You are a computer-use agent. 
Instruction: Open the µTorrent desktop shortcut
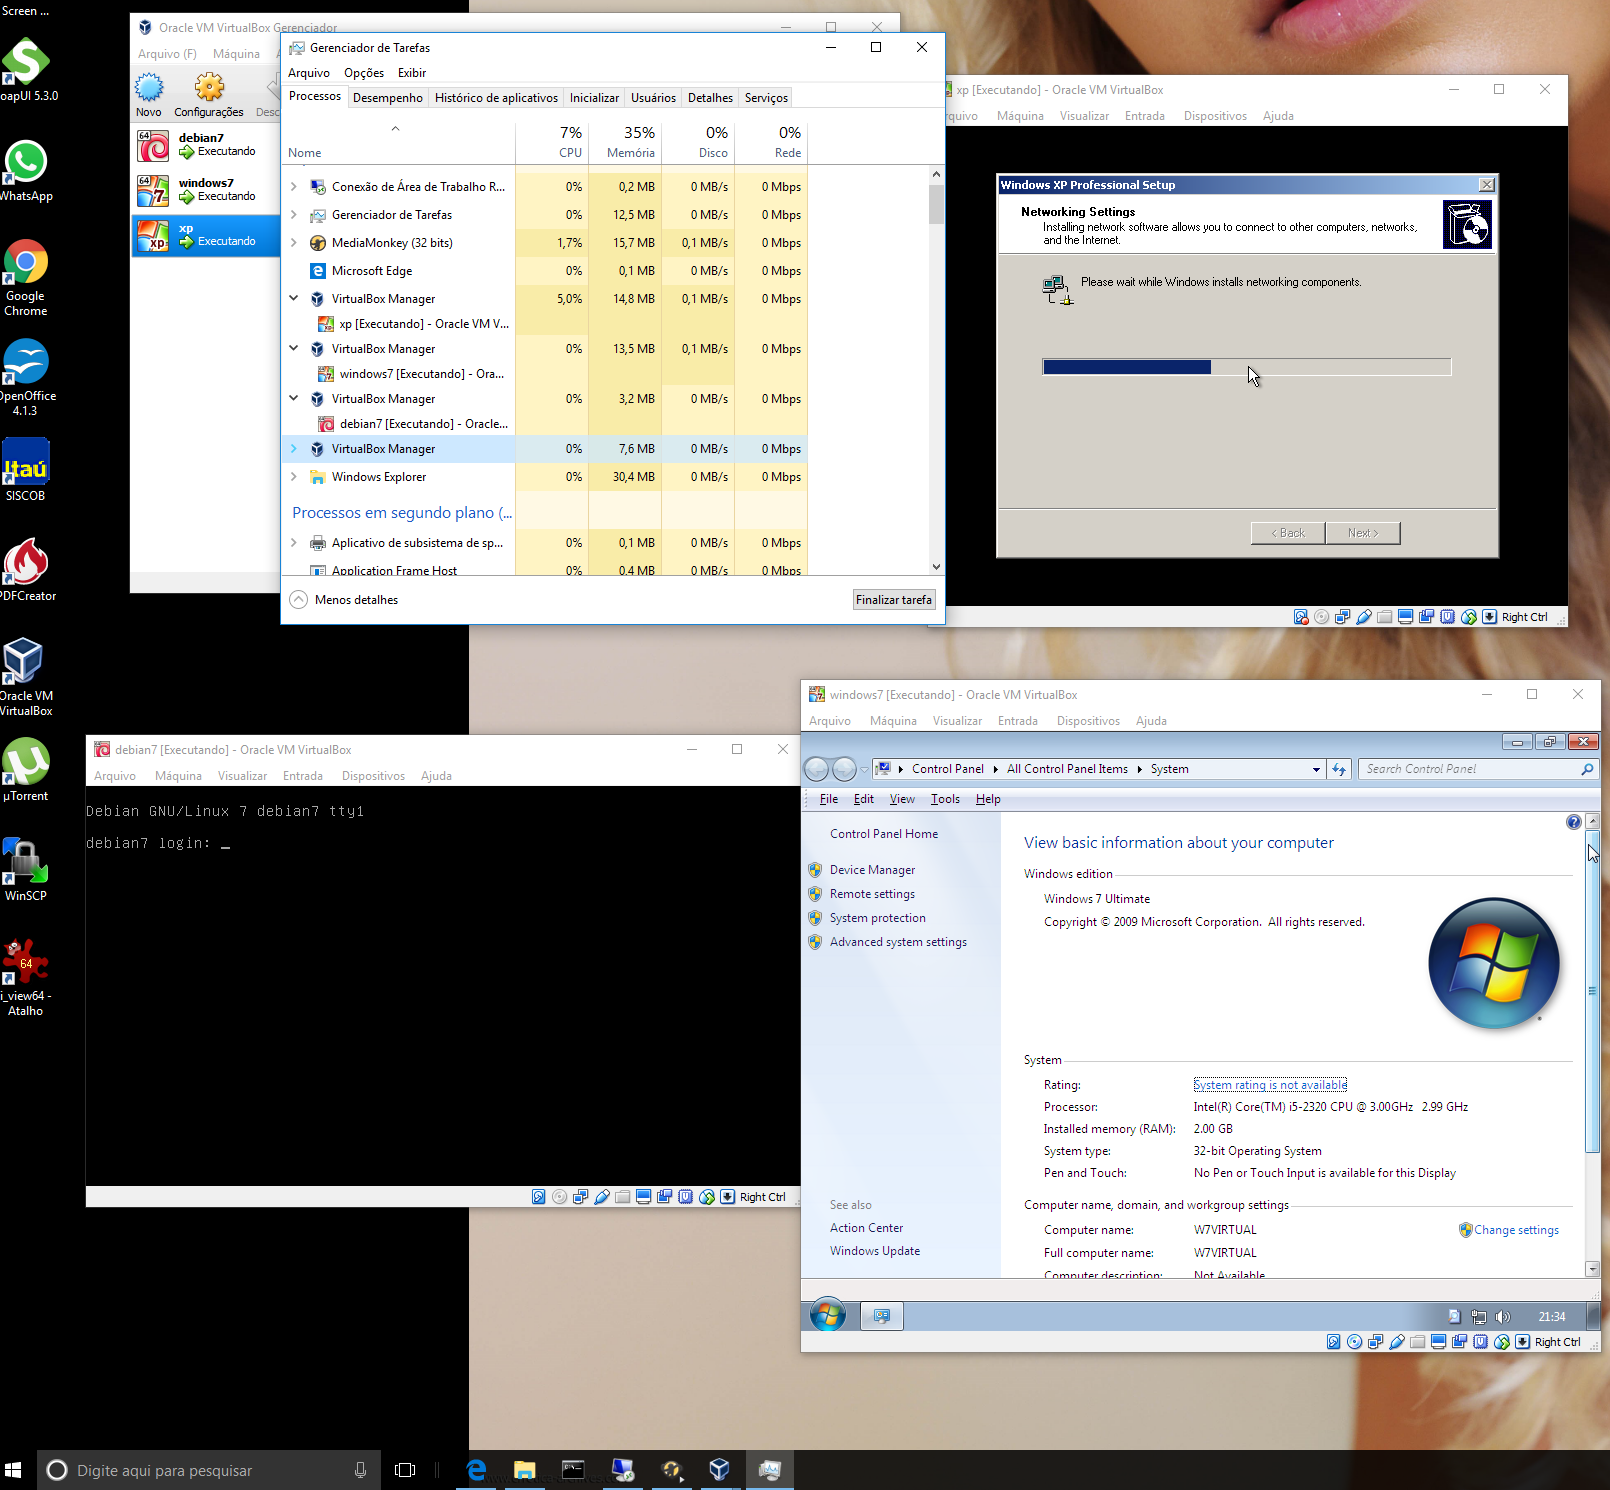coord(26,770)
